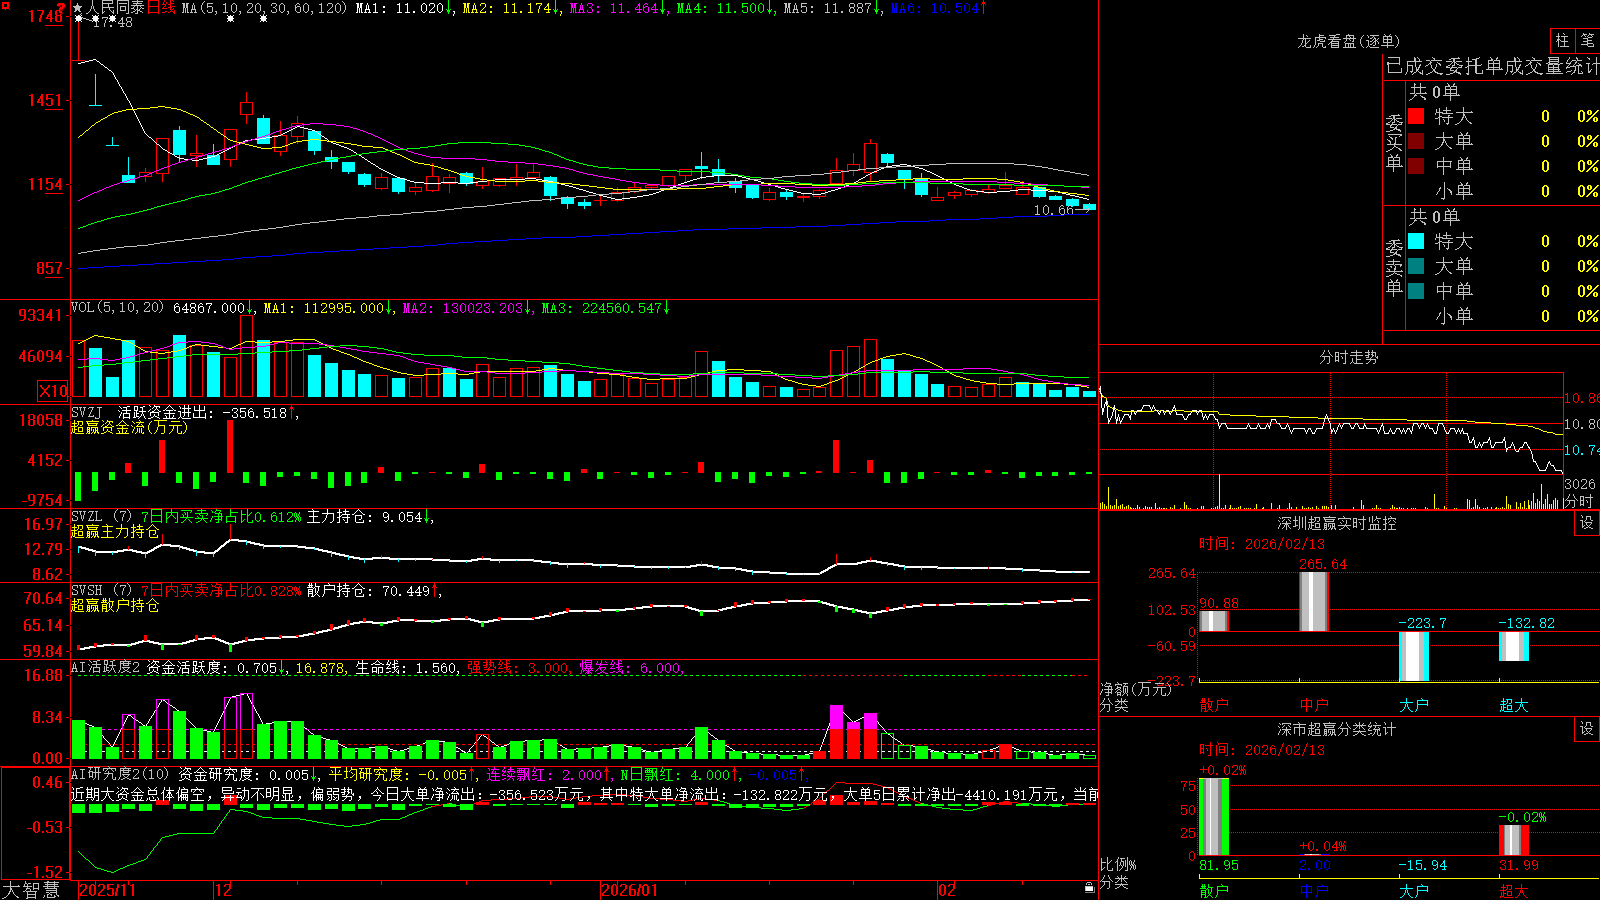The width and height of the screenshot is (1600, 900).
Task: Click the 2026/01 timeline marker
Action: 630,890
